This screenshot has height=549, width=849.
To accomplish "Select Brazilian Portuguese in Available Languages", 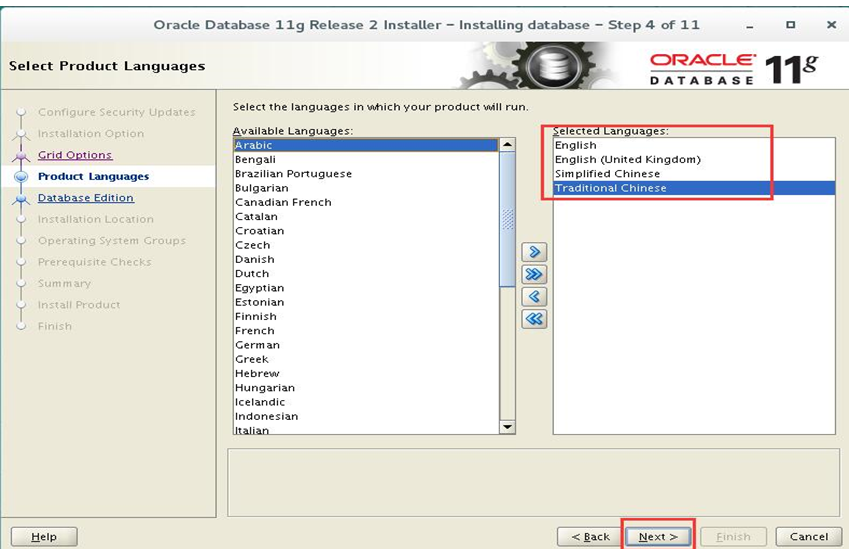I will (x=366, y=174).
